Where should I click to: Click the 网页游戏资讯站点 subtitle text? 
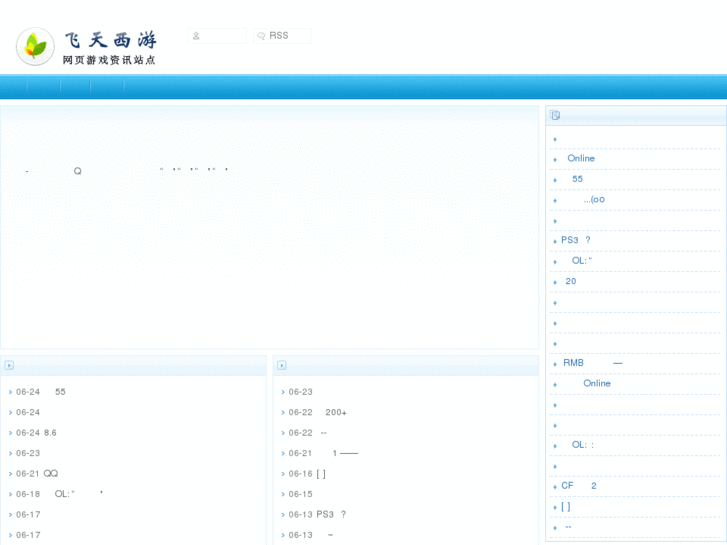(x=109, y=60)
